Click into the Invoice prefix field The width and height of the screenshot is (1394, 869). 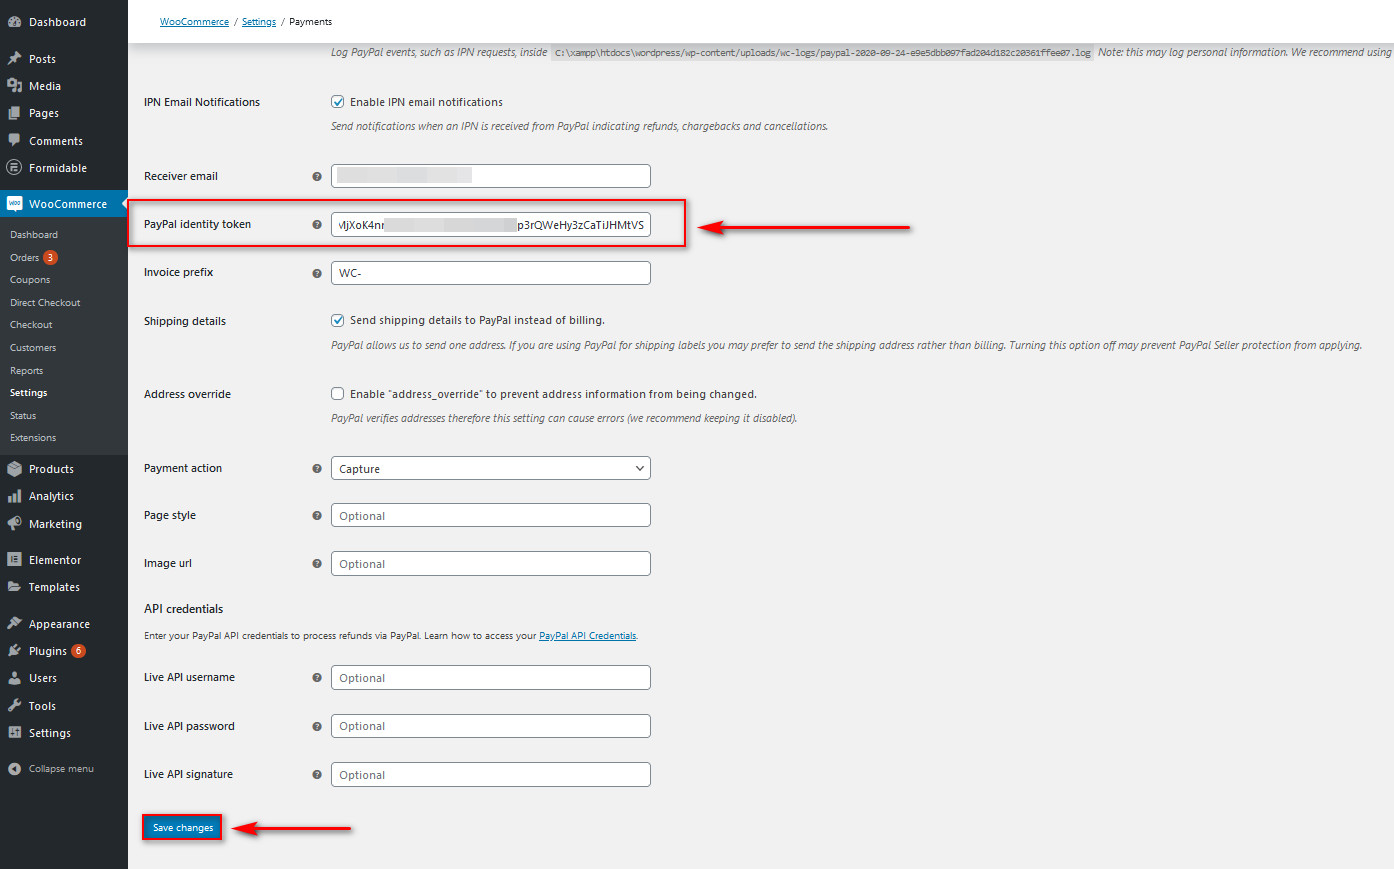tap(491, 273)
